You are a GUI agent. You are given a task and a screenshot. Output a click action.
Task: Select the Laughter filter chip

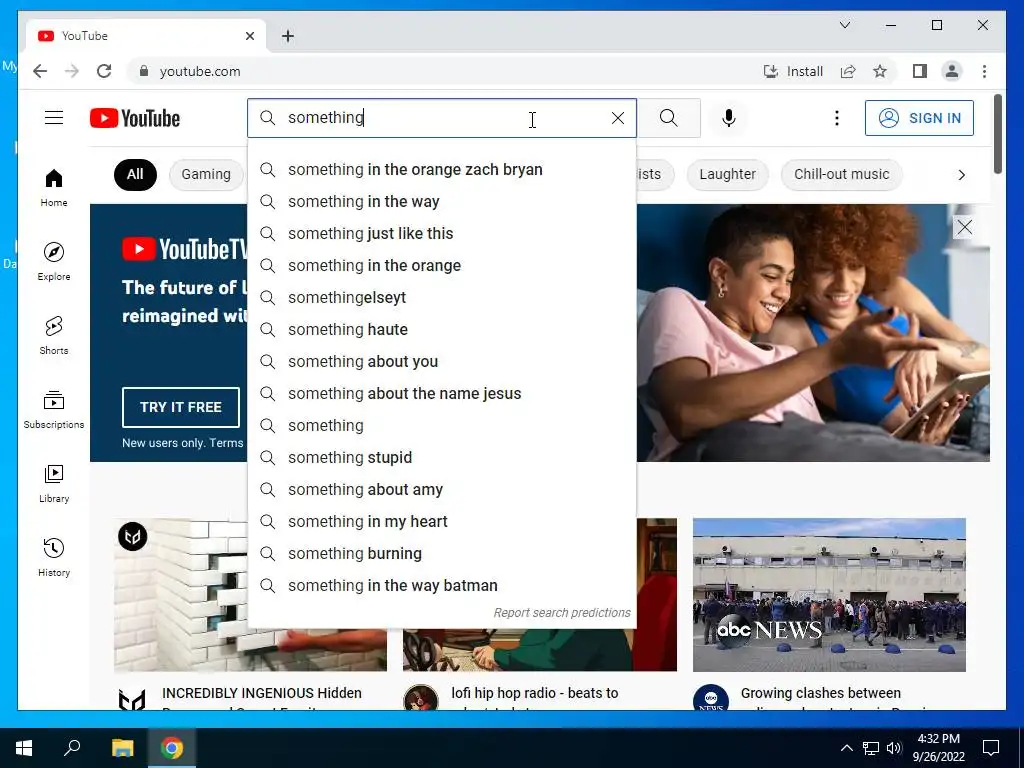pos(727,174)
